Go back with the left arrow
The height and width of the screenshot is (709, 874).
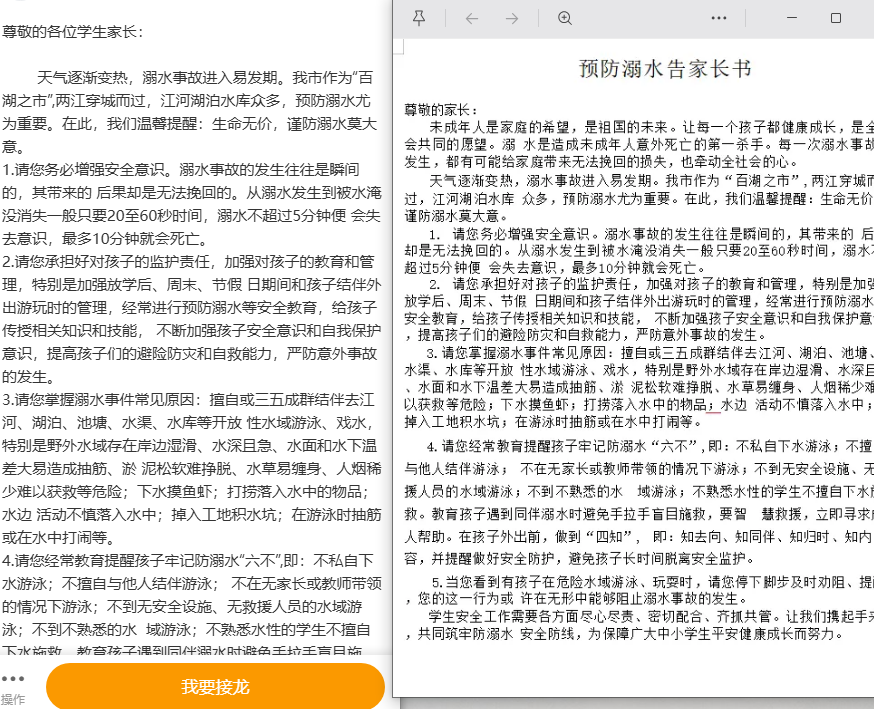click(472, 18)
